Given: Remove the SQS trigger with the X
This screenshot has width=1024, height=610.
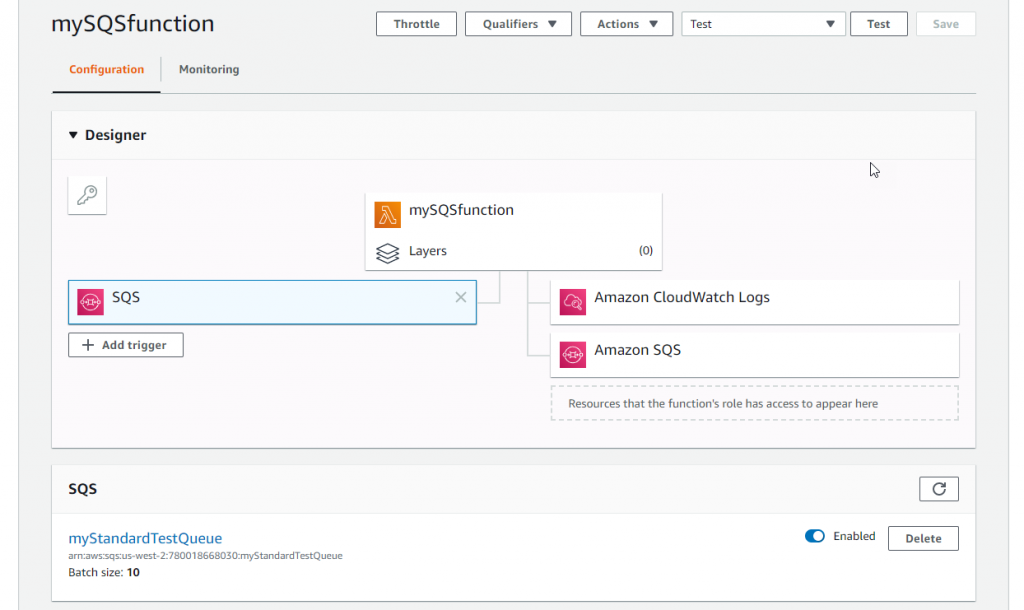Looking at the screenshot, I should 461,297.
